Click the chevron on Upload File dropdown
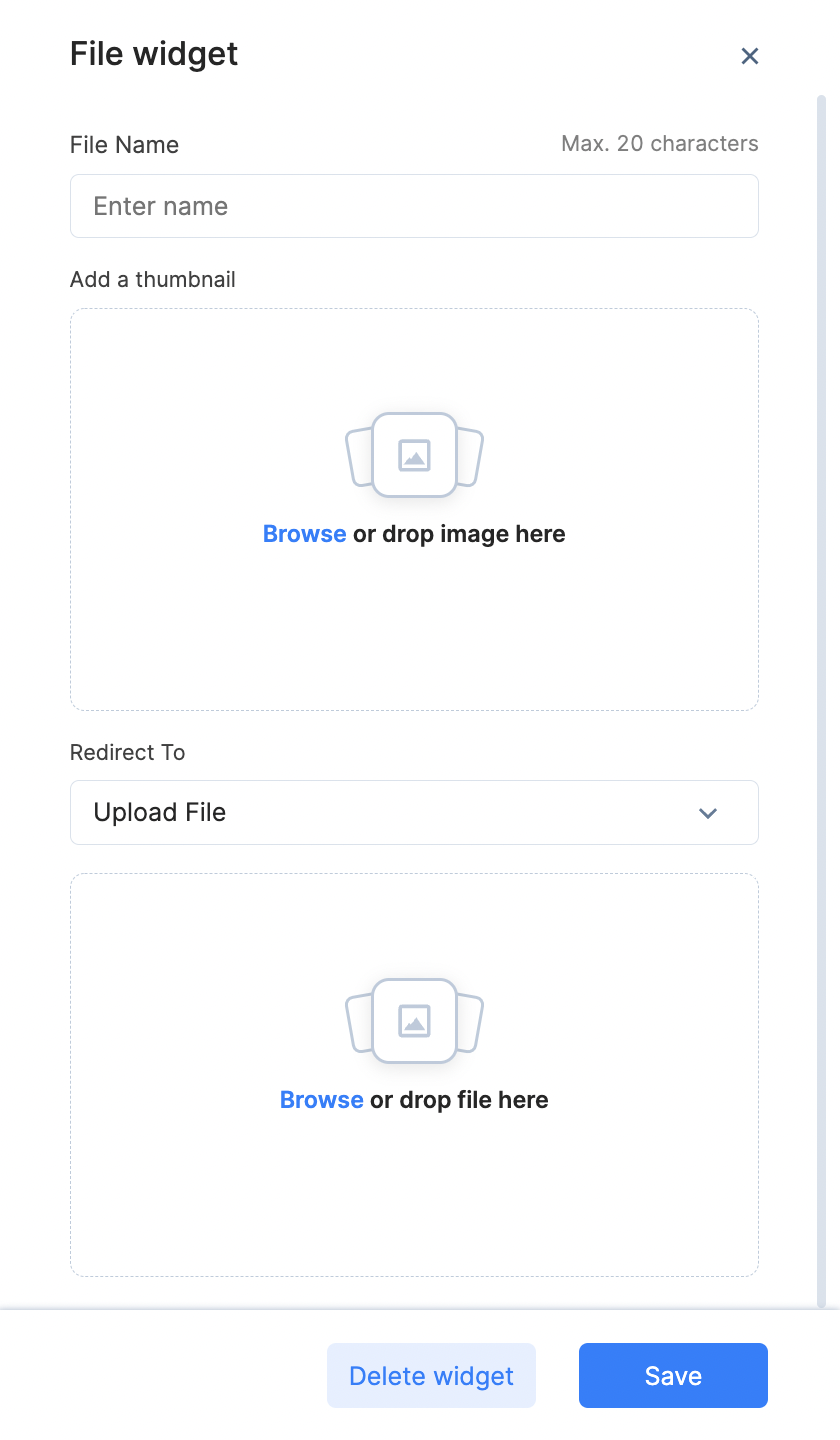840x1440 pixels. click(x=708, y=813)
